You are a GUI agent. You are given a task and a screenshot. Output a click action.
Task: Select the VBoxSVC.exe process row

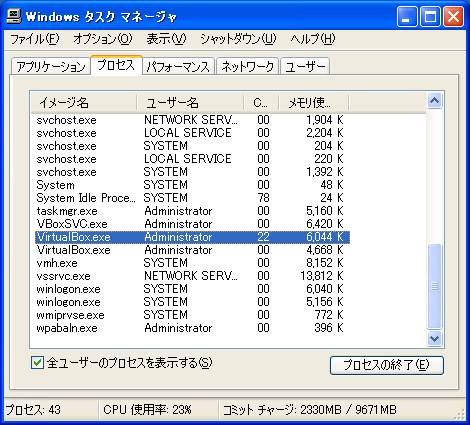click(x=192, y=224)
